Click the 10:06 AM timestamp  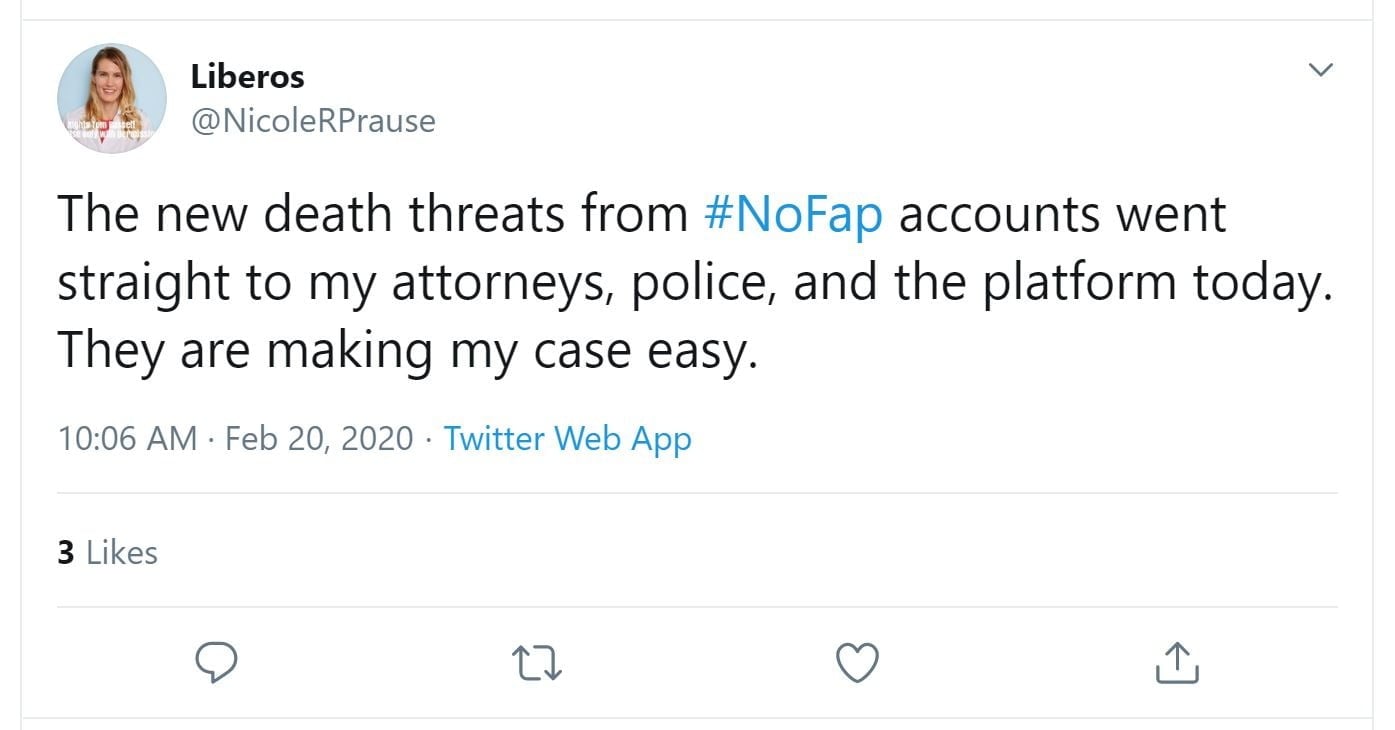tap(127, 438)
